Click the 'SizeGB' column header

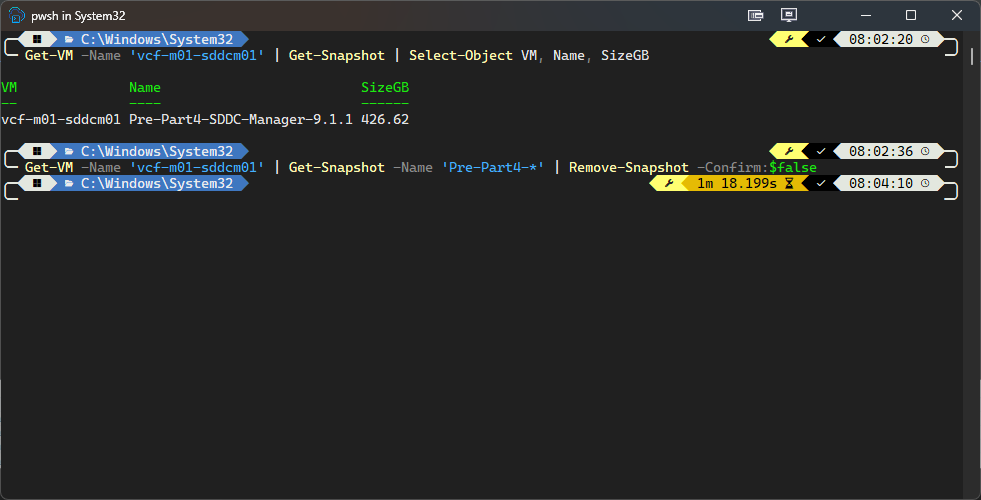[385, 88]
